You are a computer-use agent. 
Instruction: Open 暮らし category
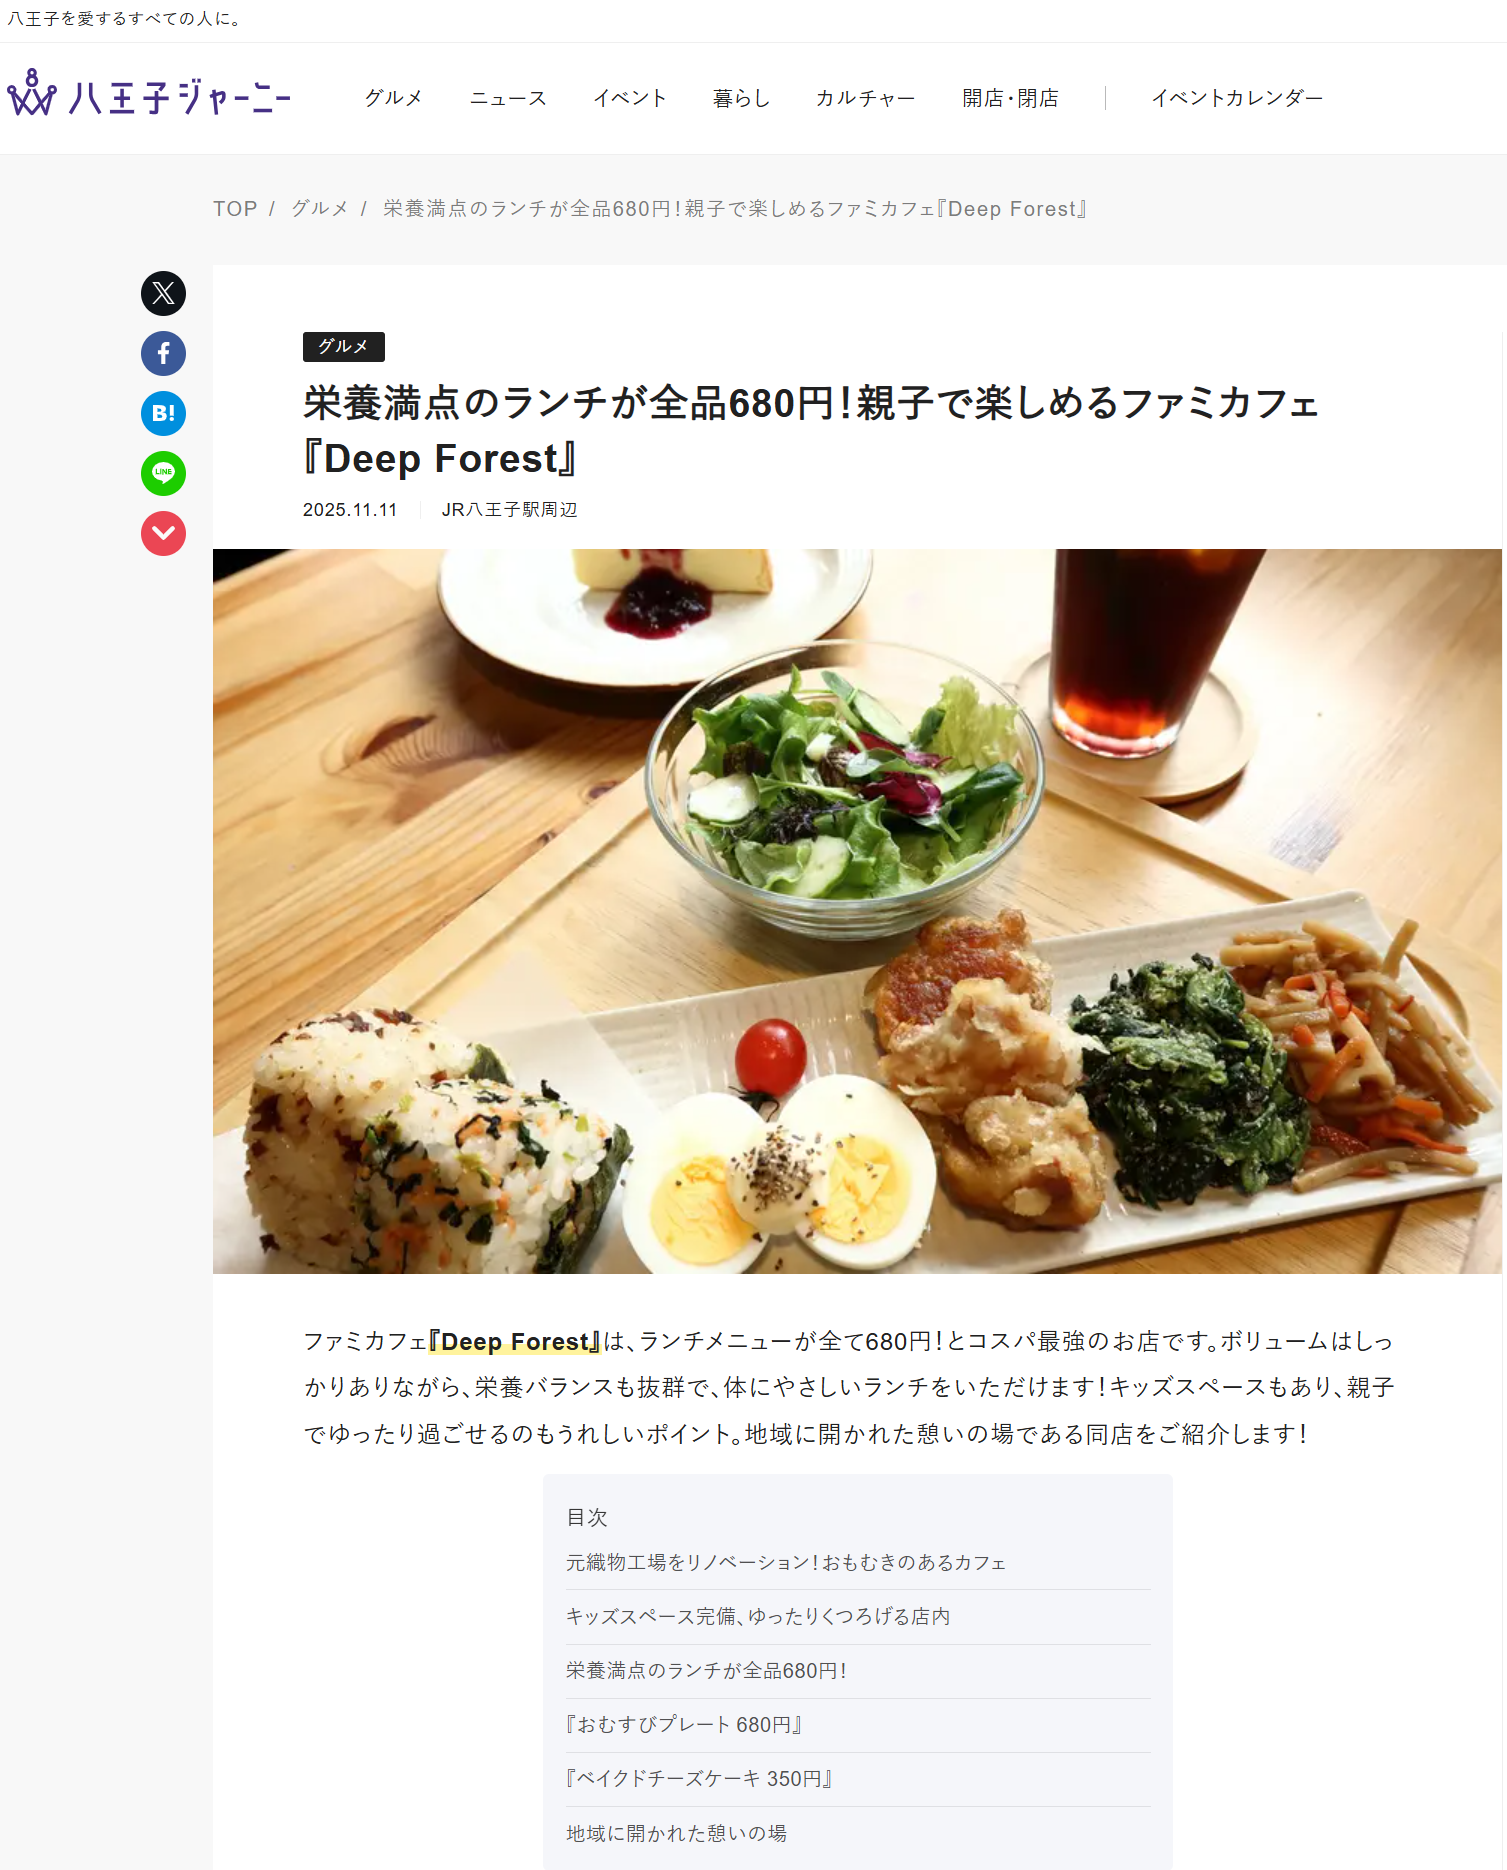coord(741,98)
